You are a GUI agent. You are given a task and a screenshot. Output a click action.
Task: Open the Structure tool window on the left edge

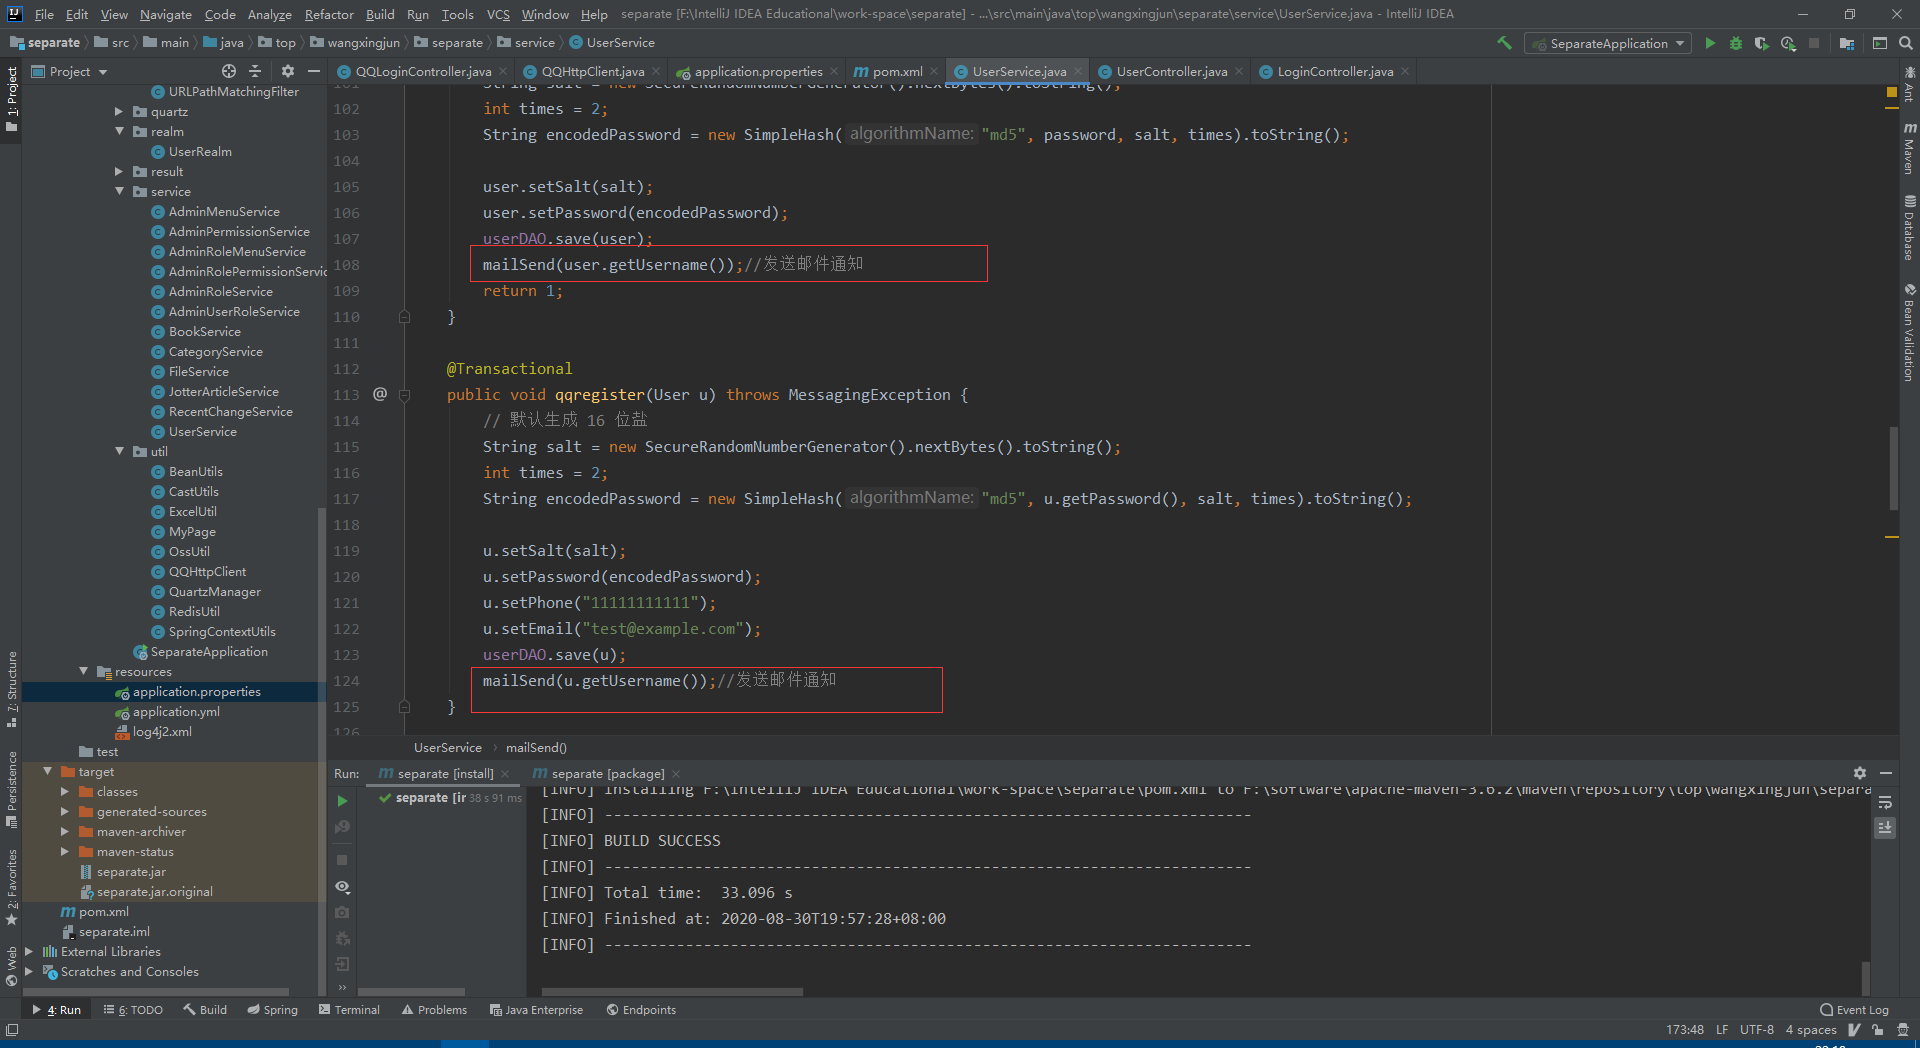pos(12,689)
